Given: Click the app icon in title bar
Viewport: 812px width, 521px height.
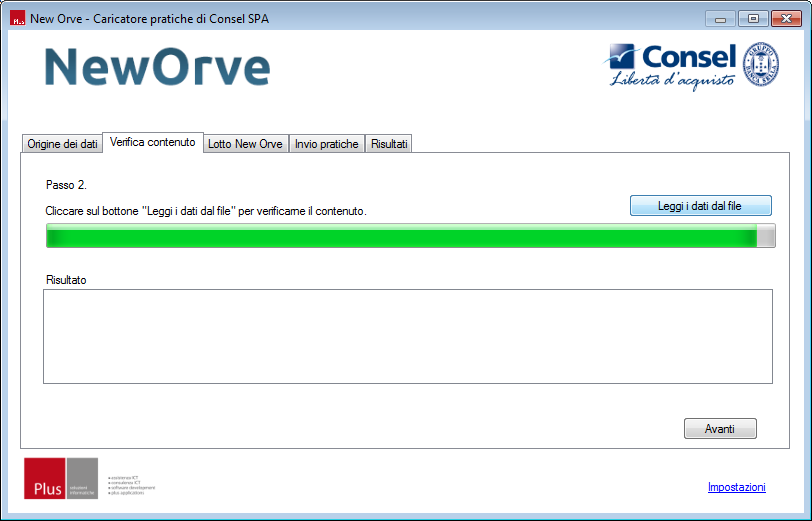Looking at the screenshot, I should click(x=18, y=18).
